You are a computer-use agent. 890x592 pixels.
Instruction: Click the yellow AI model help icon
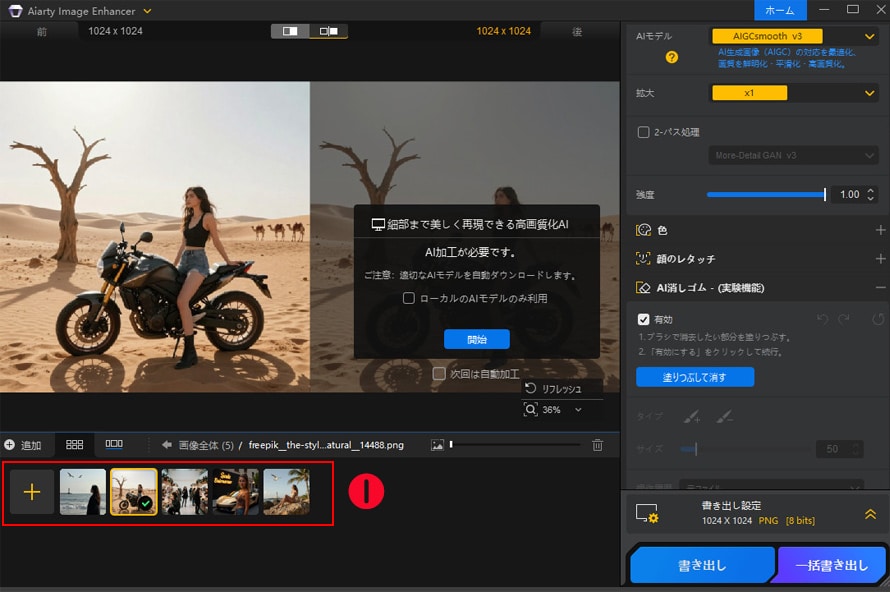tap(672, 57)
